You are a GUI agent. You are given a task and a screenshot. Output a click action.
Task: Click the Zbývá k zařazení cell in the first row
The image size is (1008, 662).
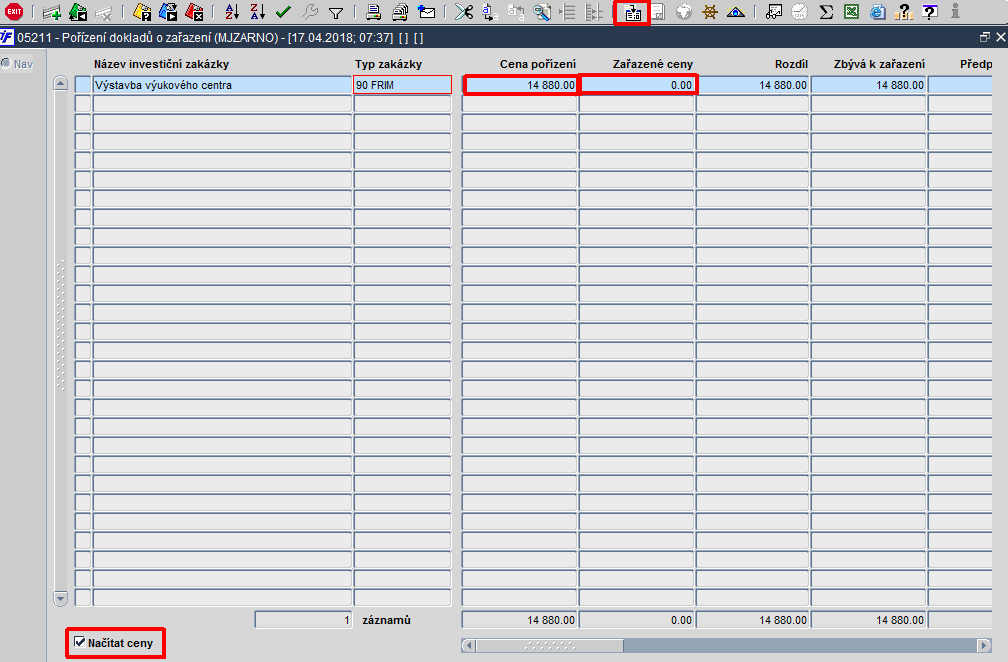click(869, 85)
